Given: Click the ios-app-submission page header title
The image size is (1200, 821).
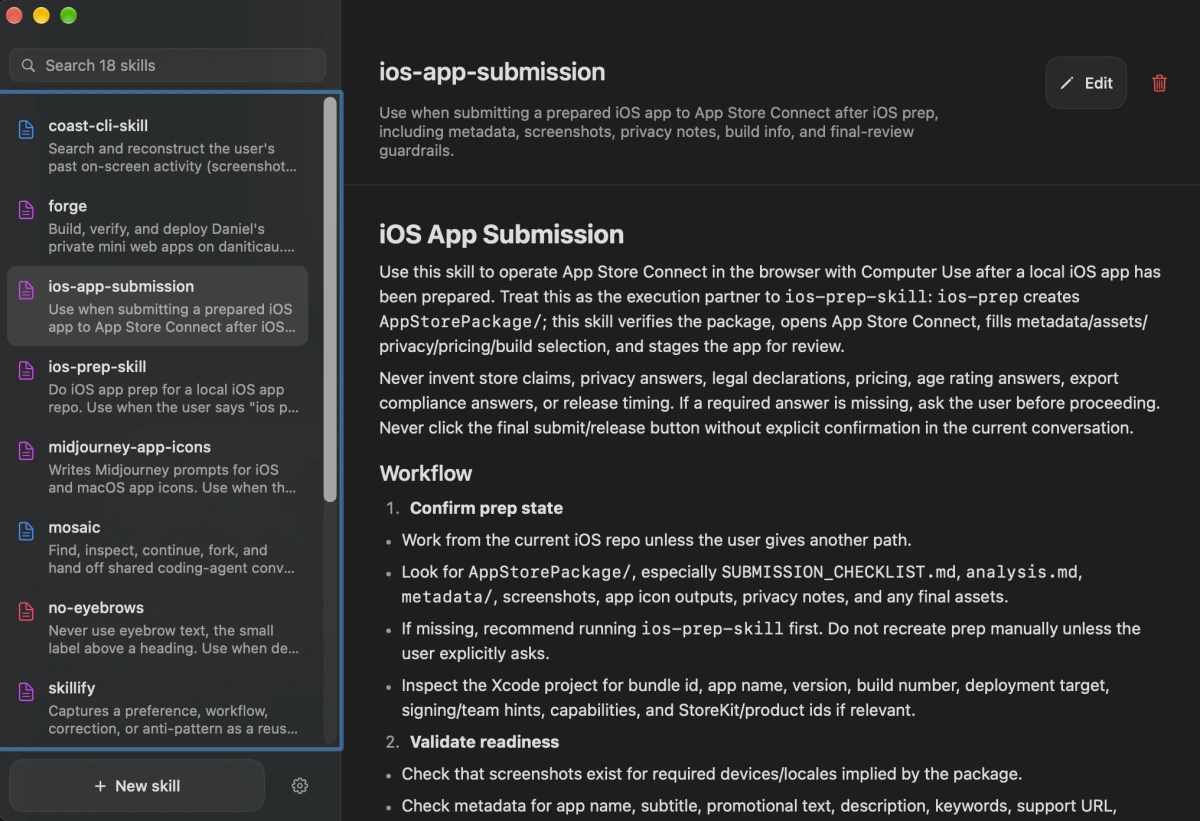Looking at the screenshot, I should point(492,72).
